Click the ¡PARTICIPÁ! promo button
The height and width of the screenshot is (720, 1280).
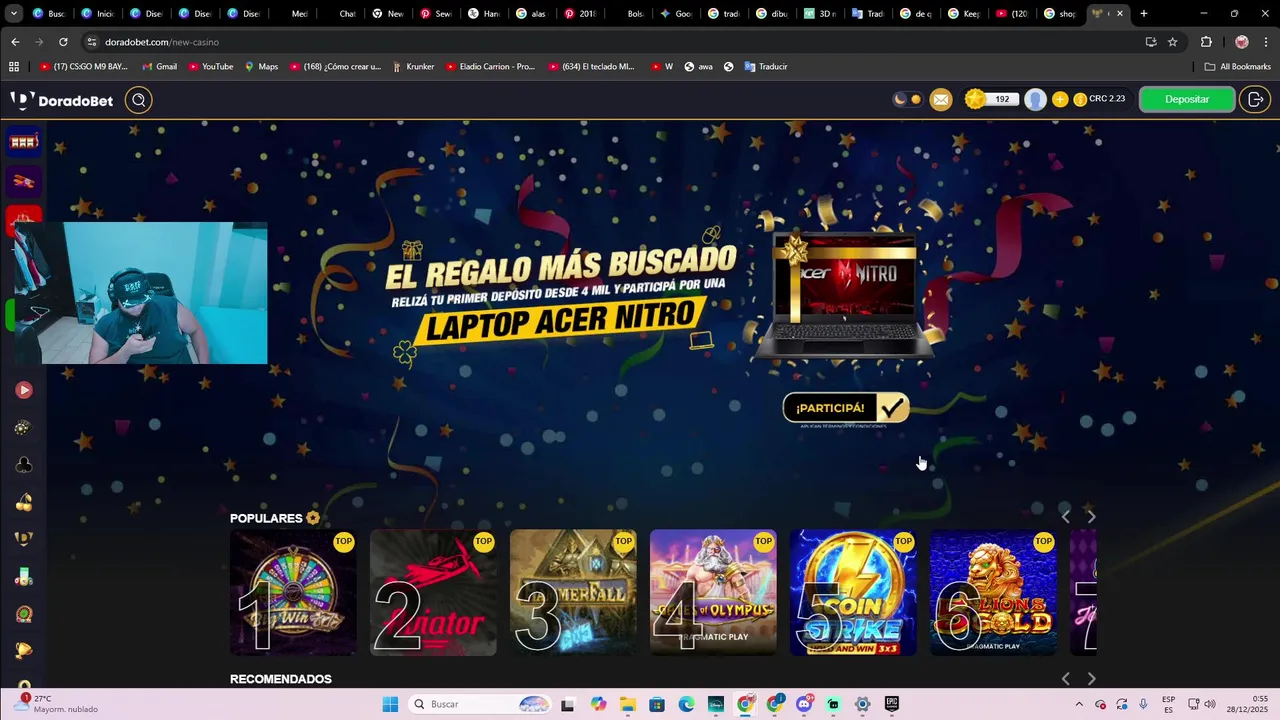tap(846, 408)
